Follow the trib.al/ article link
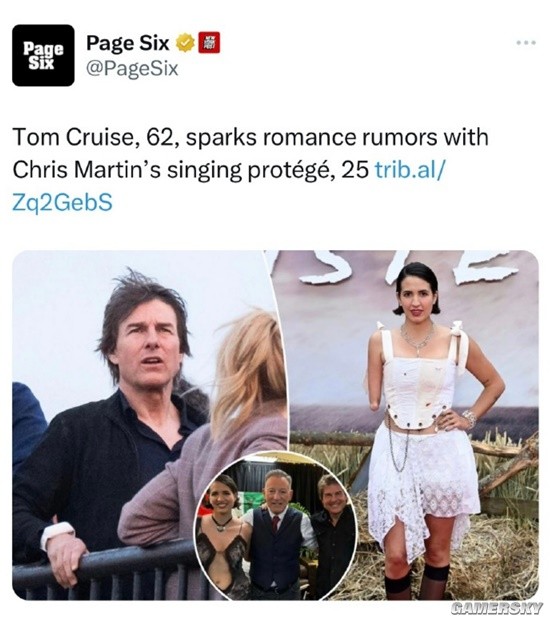 point(409,170)
